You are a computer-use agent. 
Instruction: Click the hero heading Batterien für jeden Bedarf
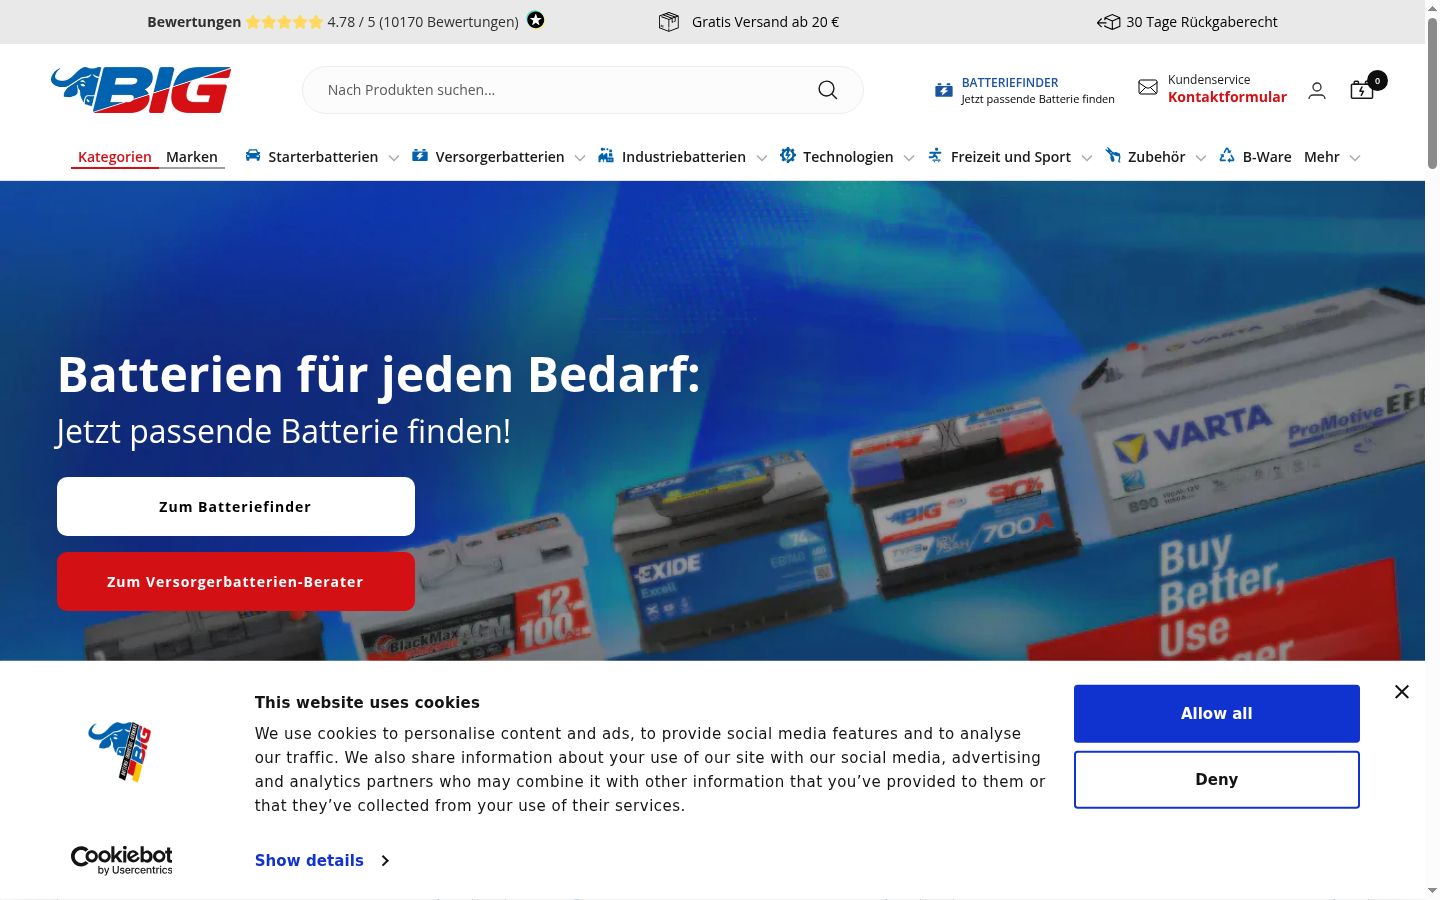point(379,375)
